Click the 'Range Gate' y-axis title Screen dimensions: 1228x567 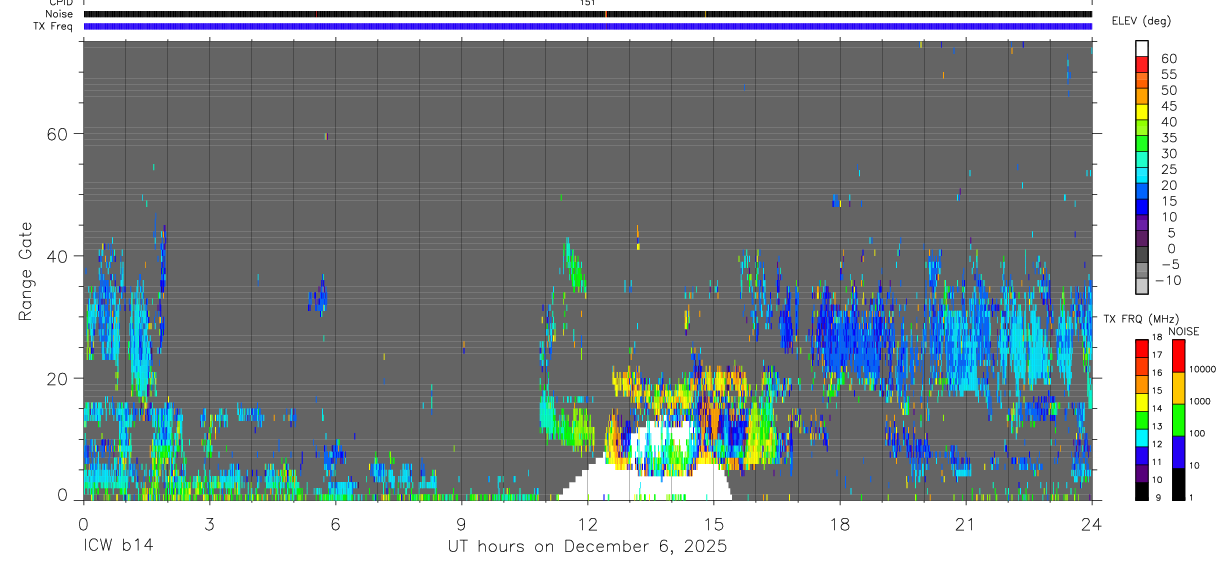[26, 271]
